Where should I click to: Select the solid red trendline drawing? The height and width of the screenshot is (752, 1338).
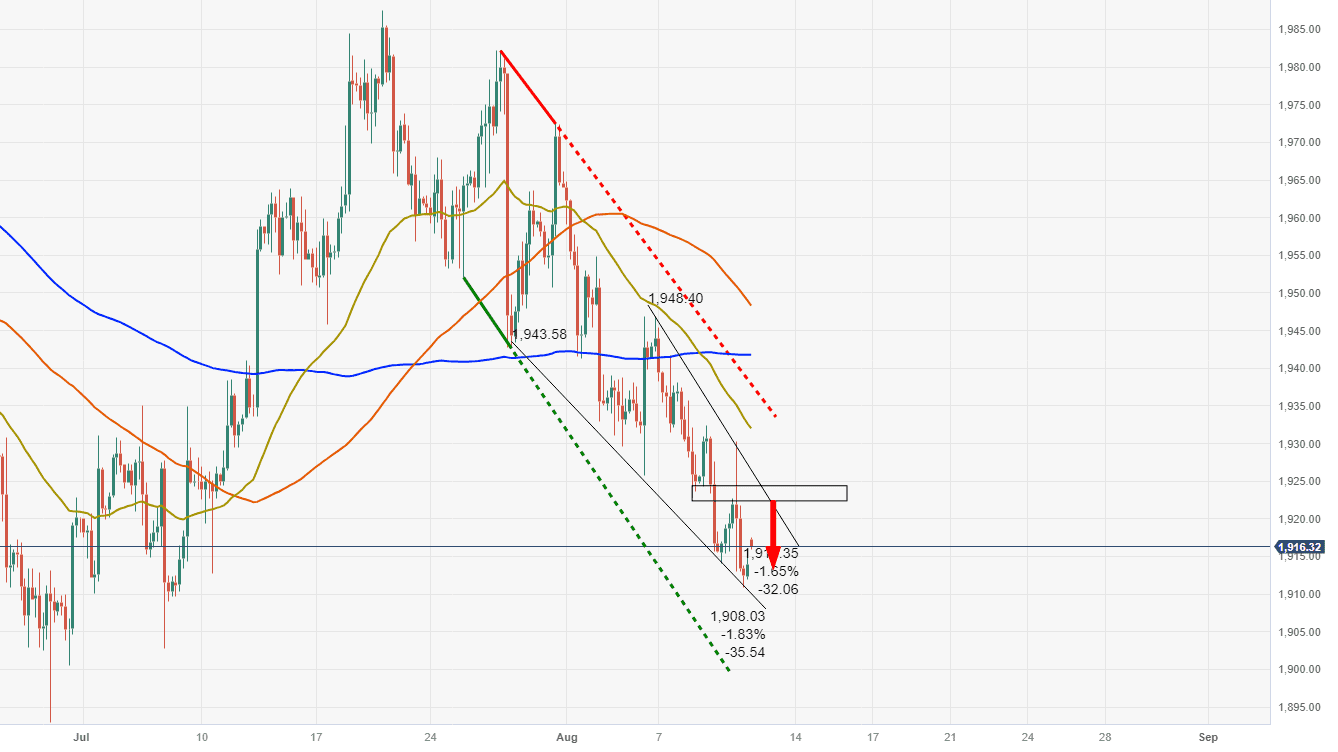(529, 88)
